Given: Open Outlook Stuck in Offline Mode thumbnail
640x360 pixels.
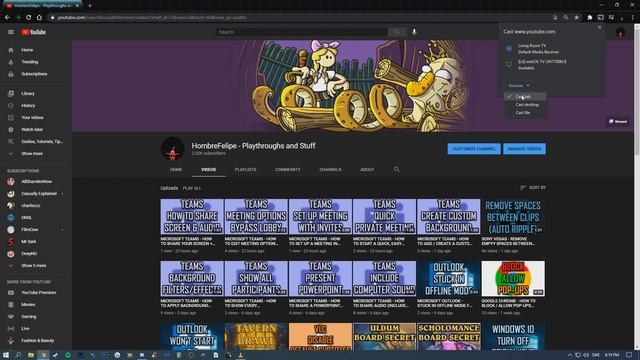Looking at the screenshot, I should coord(449,279).
